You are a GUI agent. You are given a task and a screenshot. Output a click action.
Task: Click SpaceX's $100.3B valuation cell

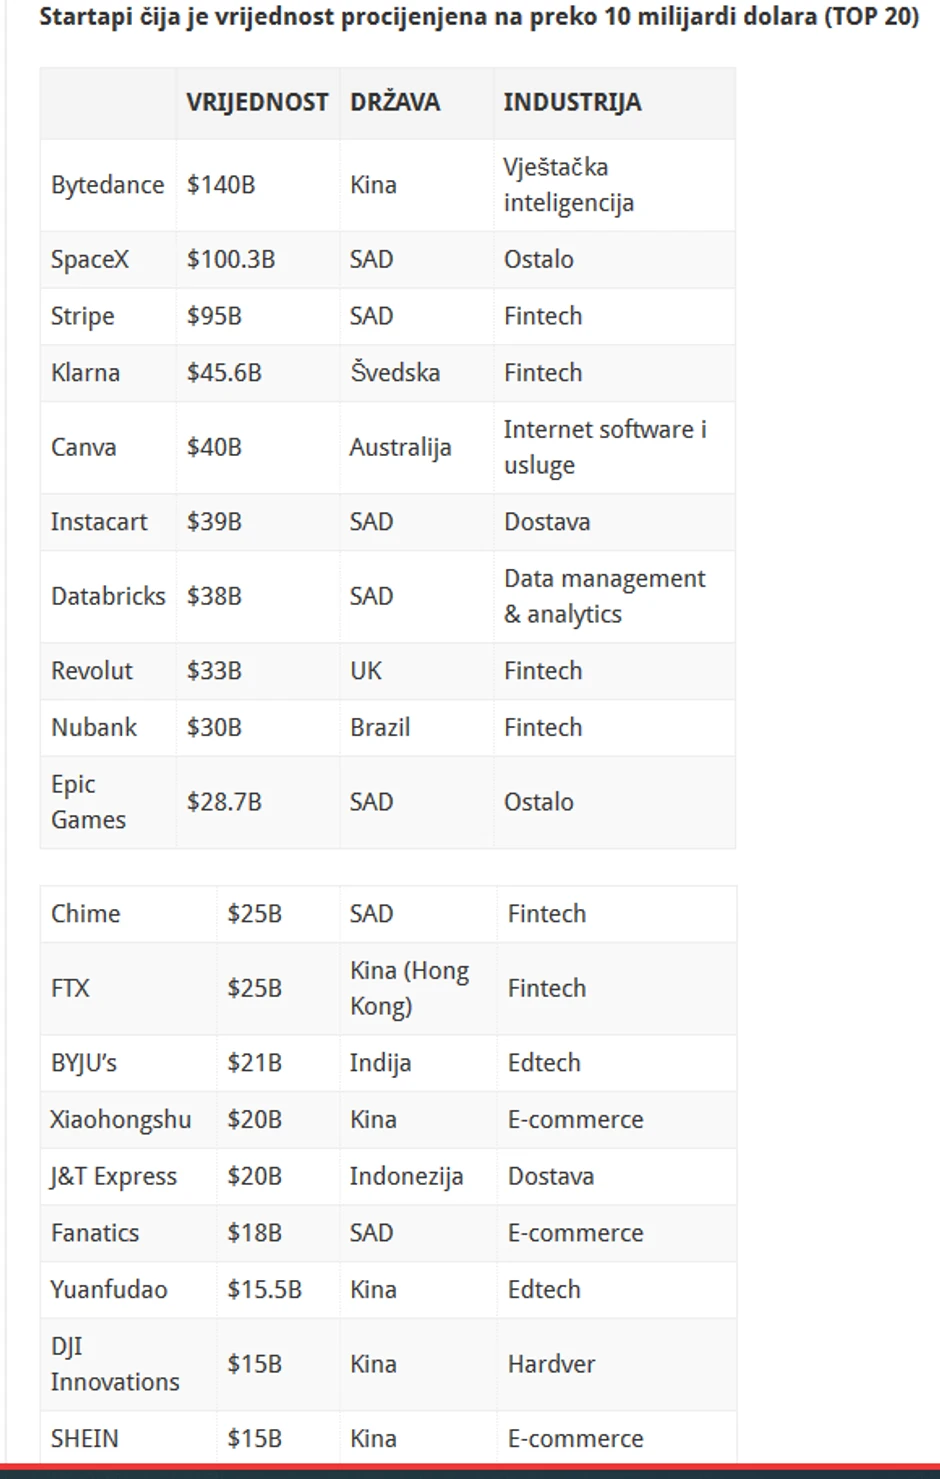(x=231, y=260)
